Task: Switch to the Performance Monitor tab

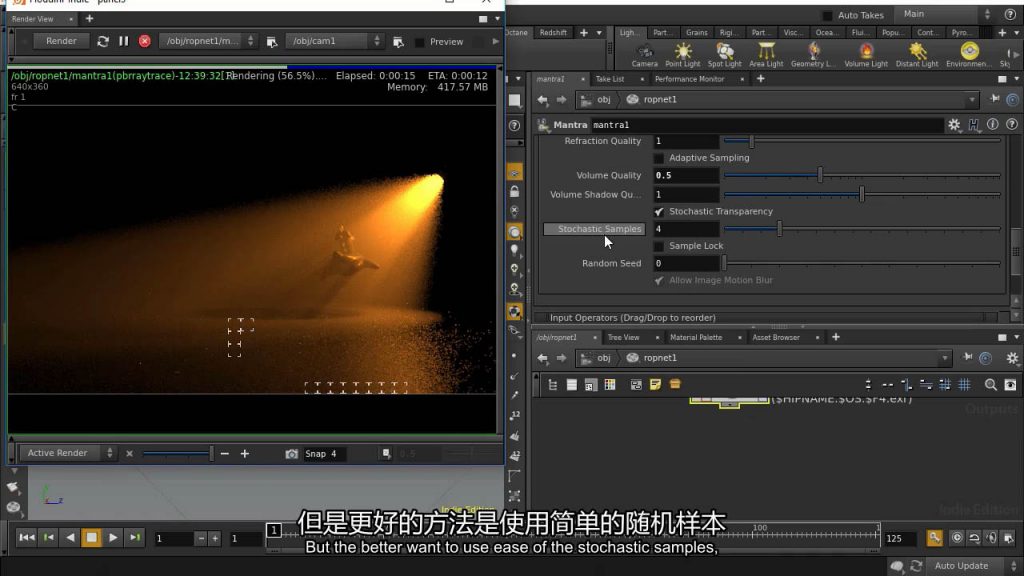Action: (689, 79)
